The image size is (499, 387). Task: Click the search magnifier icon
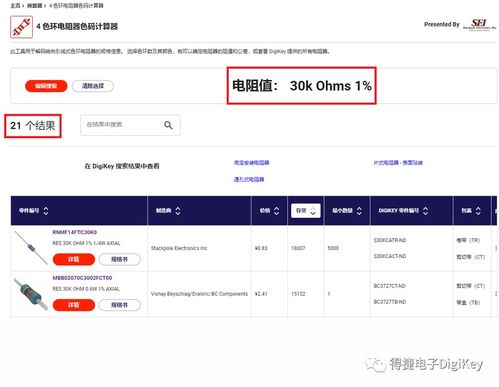click(x=168, y=125)
